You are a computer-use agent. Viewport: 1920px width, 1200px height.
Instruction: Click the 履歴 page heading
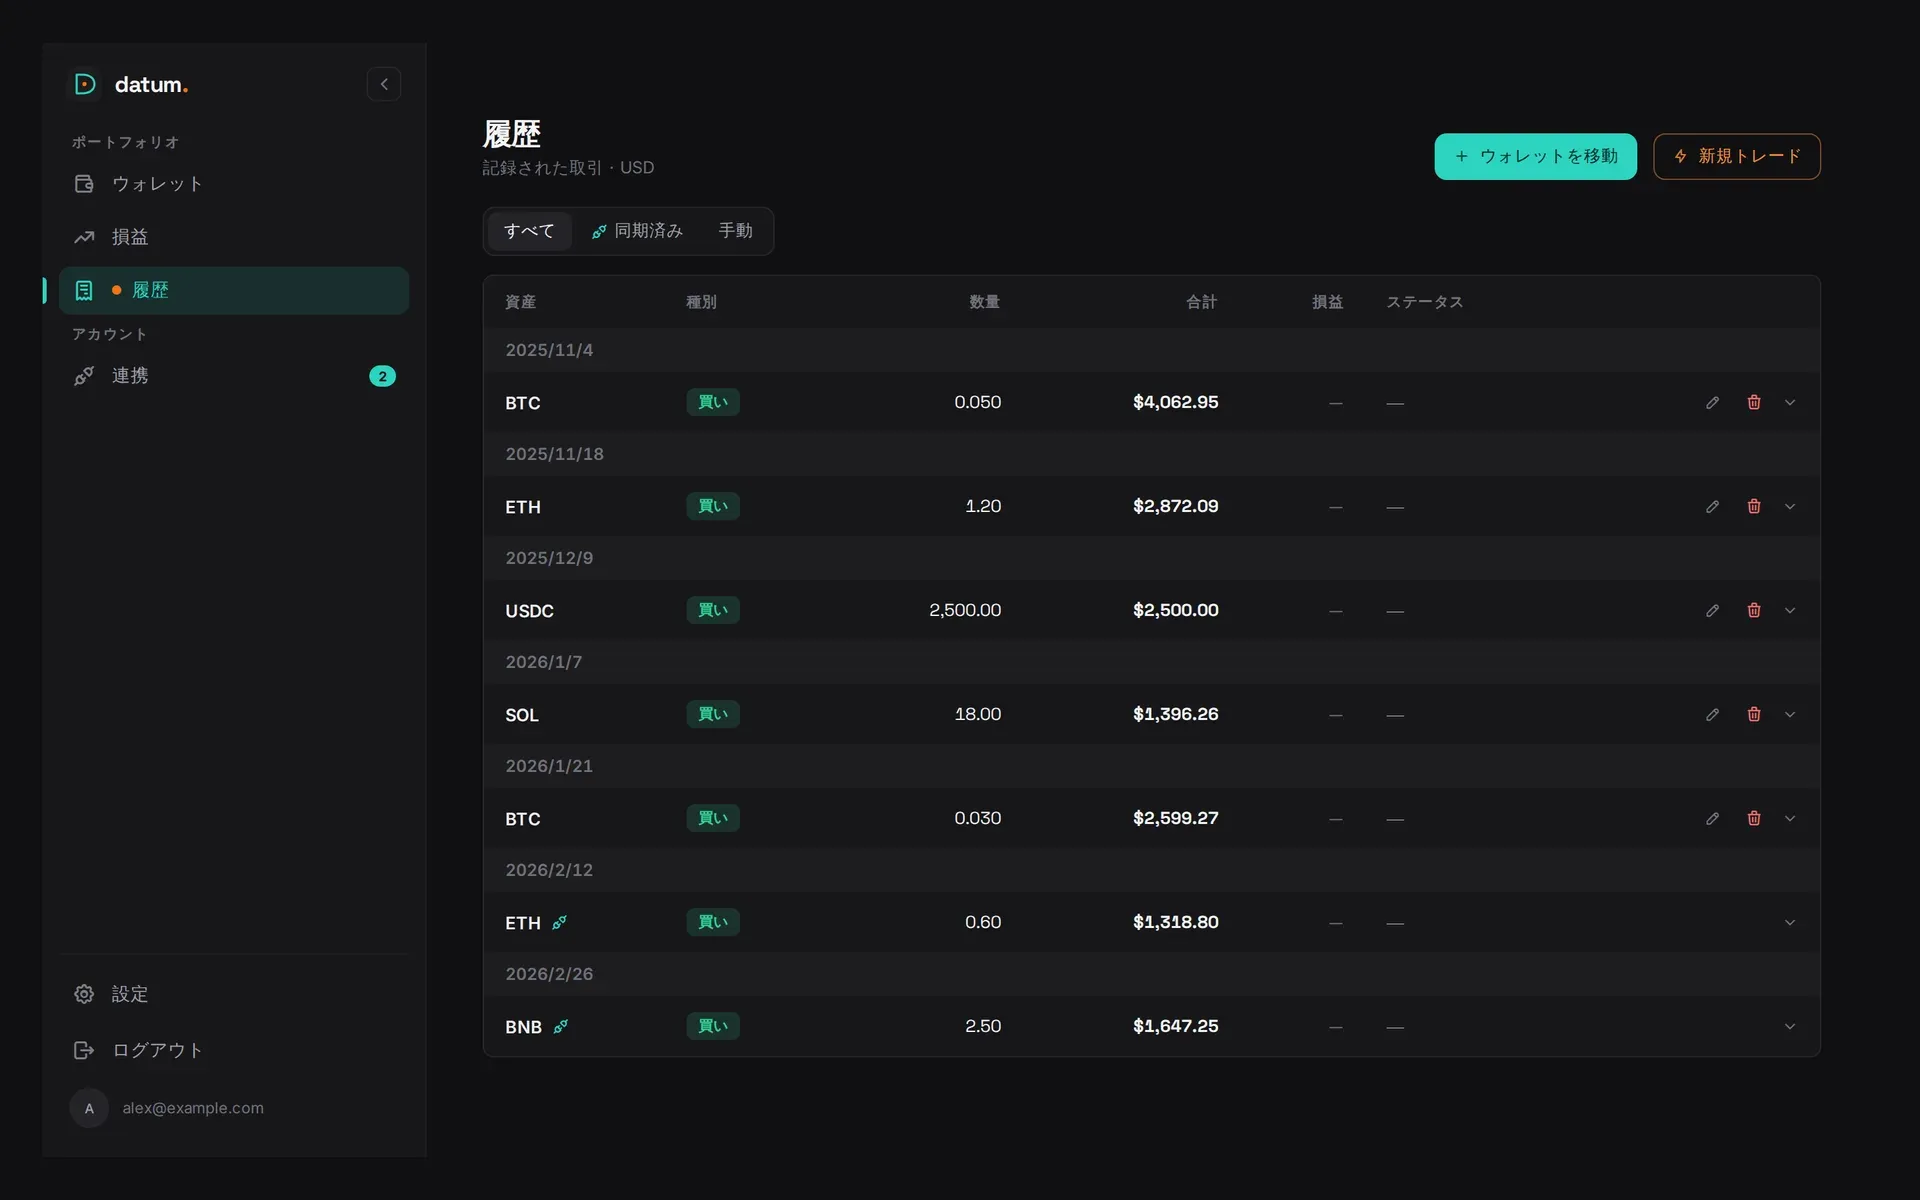[512, 134]
